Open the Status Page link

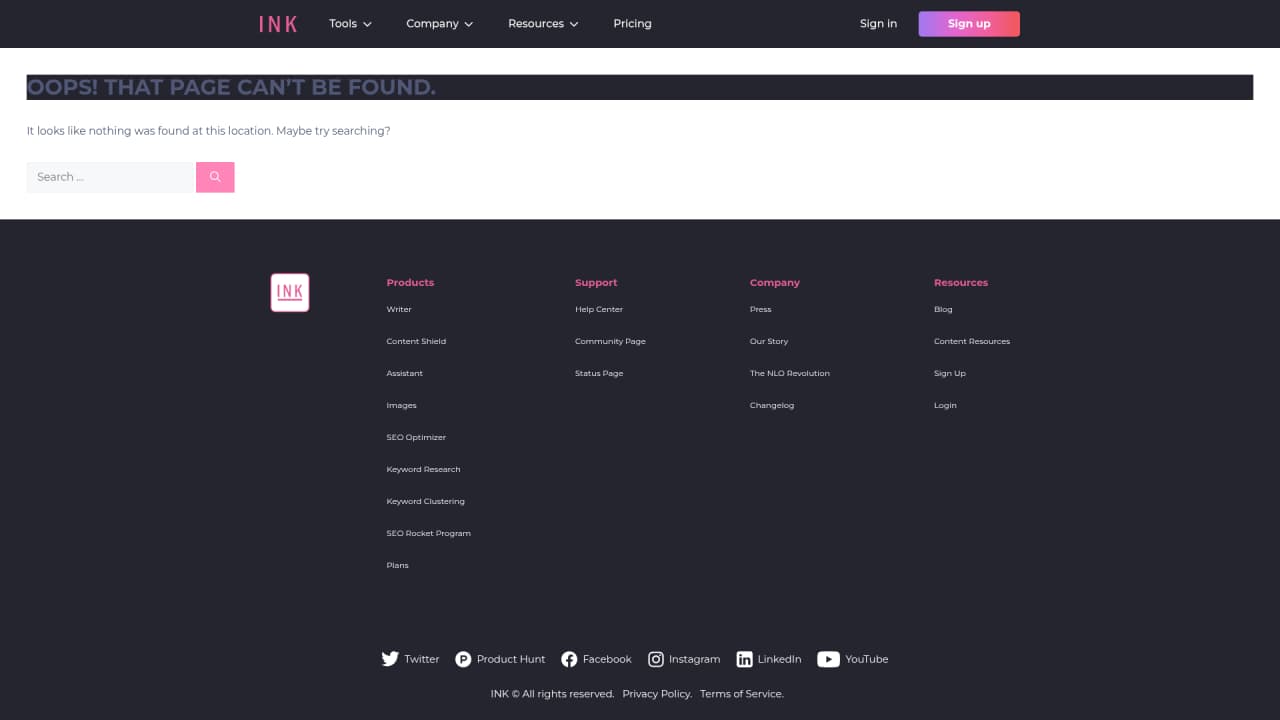[x=599, y=373]
